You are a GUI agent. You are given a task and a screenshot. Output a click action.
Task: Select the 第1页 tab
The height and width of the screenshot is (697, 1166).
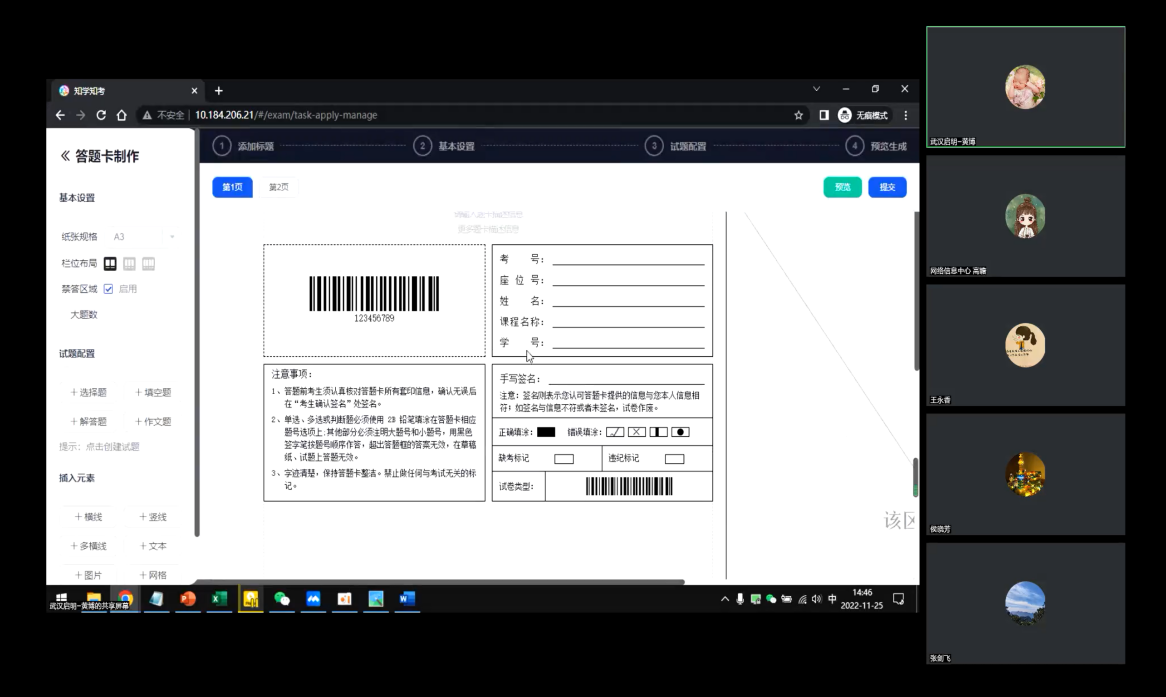232,187
